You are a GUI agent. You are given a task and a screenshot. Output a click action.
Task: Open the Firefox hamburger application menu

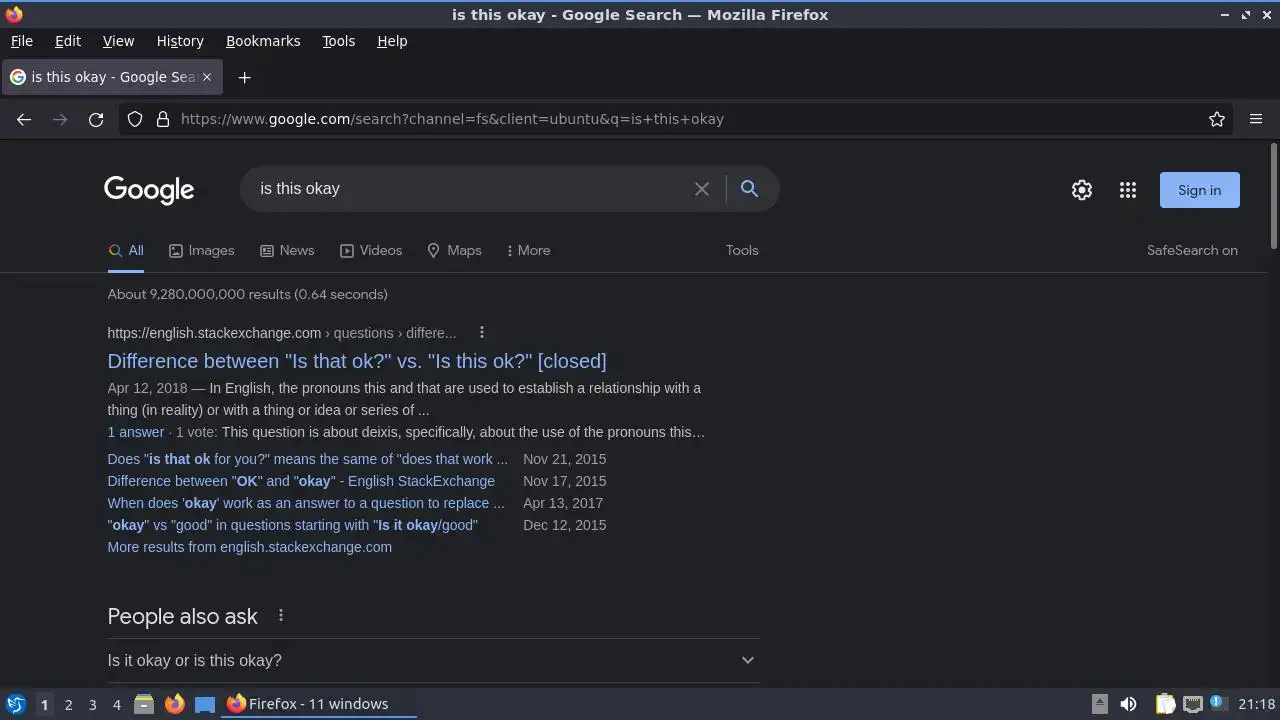(x=1256, y=119)
